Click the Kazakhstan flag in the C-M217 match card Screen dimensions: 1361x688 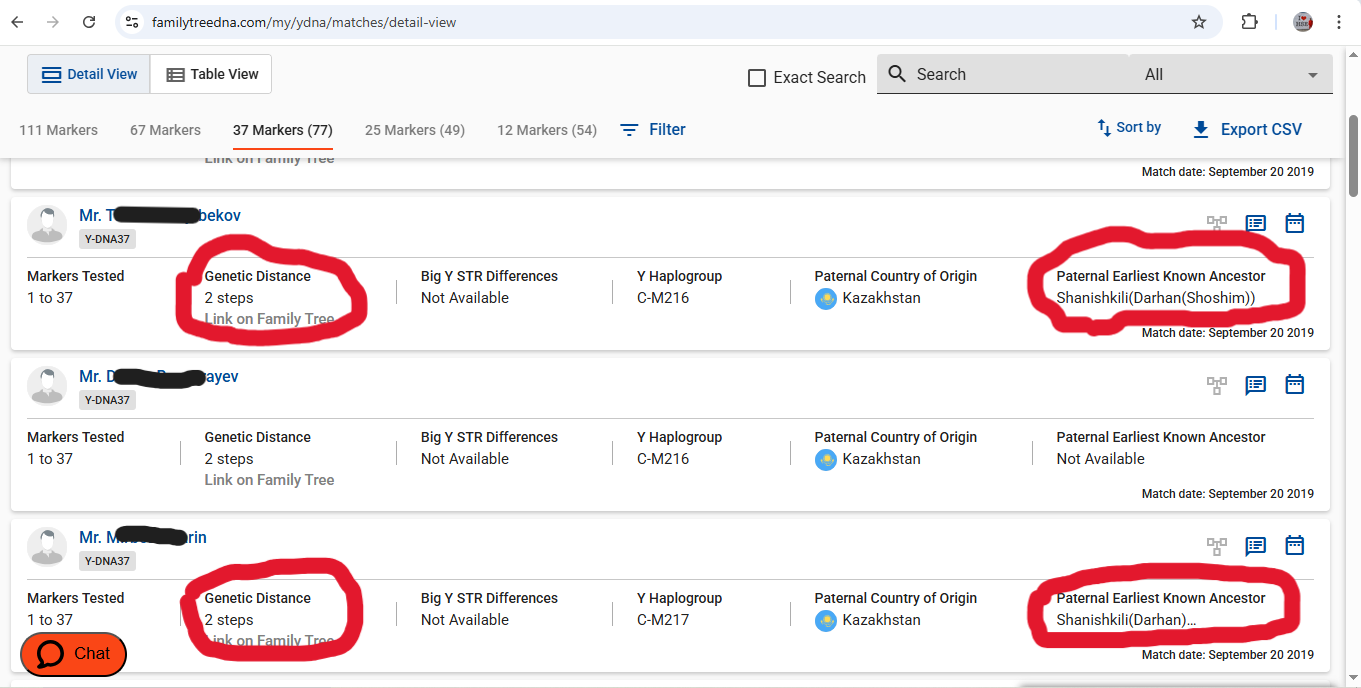tap(825, 620)
